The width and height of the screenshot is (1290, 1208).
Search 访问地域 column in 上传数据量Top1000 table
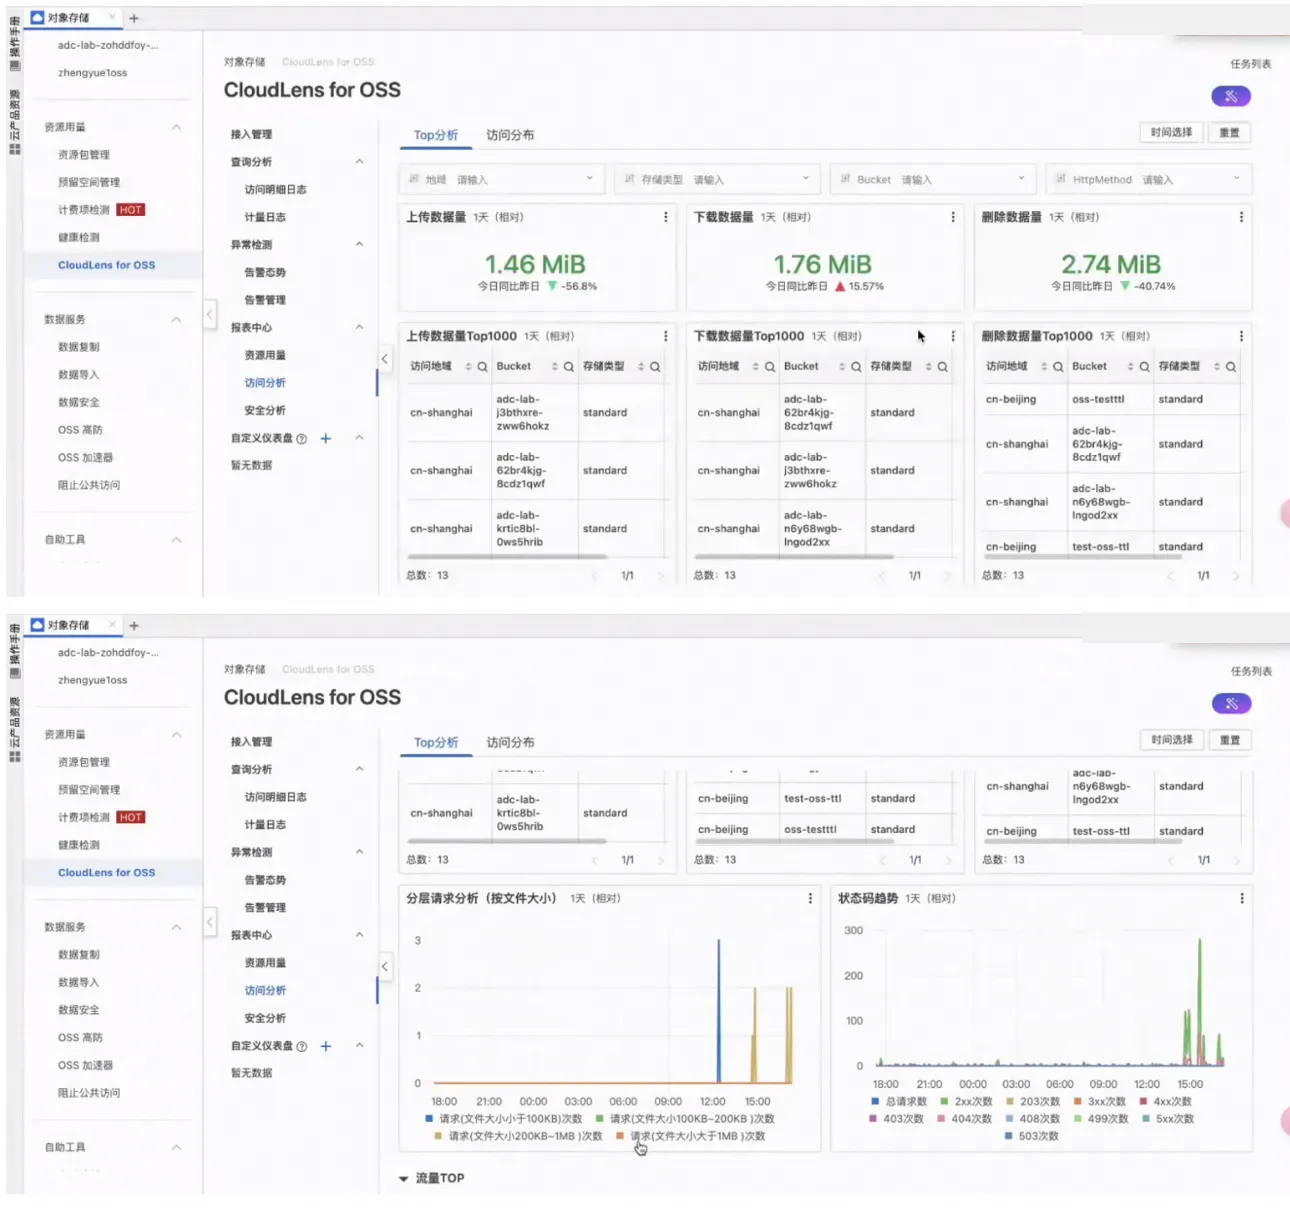click(482, 367)
